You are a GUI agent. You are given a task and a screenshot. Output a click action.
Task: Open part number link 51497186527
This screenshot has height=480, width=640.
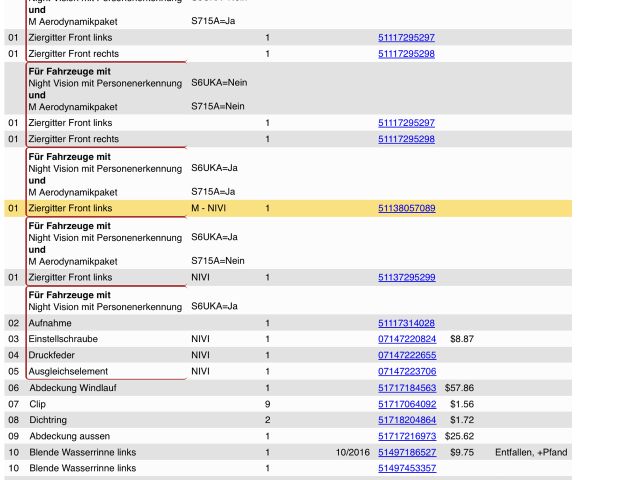[x=406, y=452]
